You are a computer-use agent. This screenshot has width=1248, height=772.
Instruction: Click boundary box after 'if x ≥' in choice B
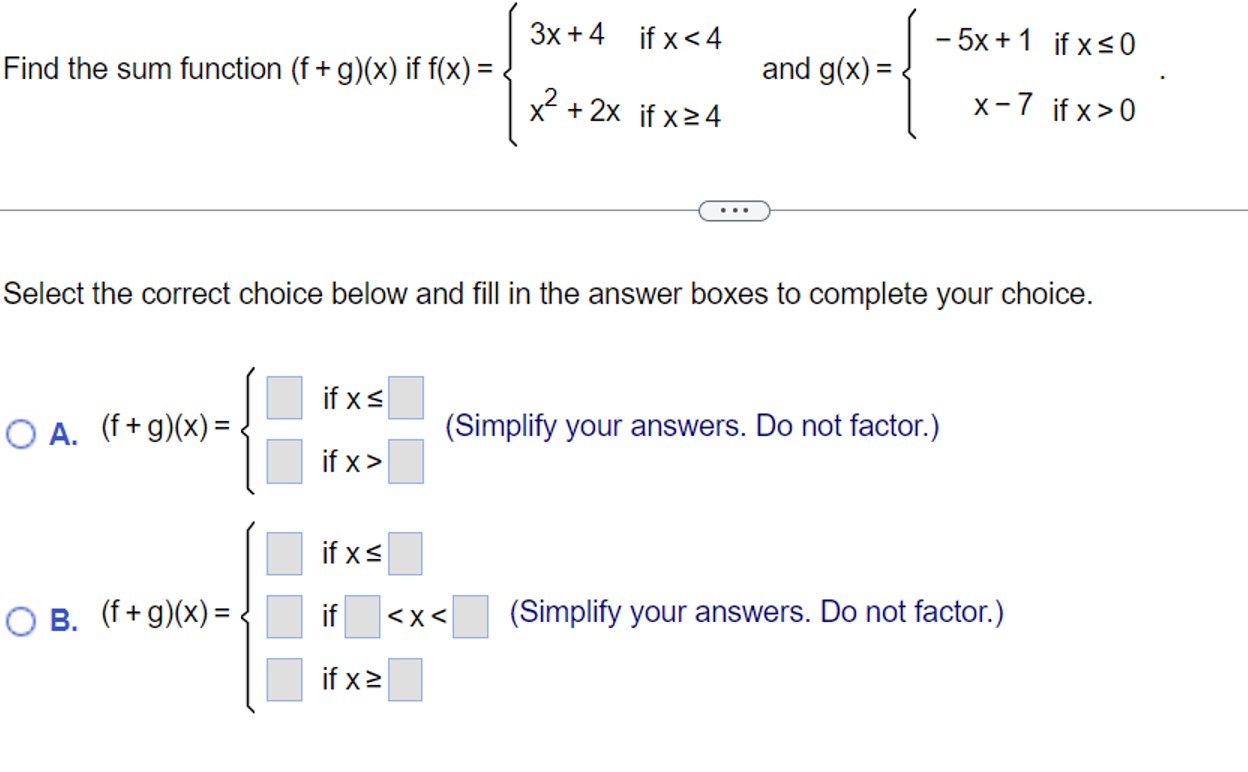(x=406, y=681)
